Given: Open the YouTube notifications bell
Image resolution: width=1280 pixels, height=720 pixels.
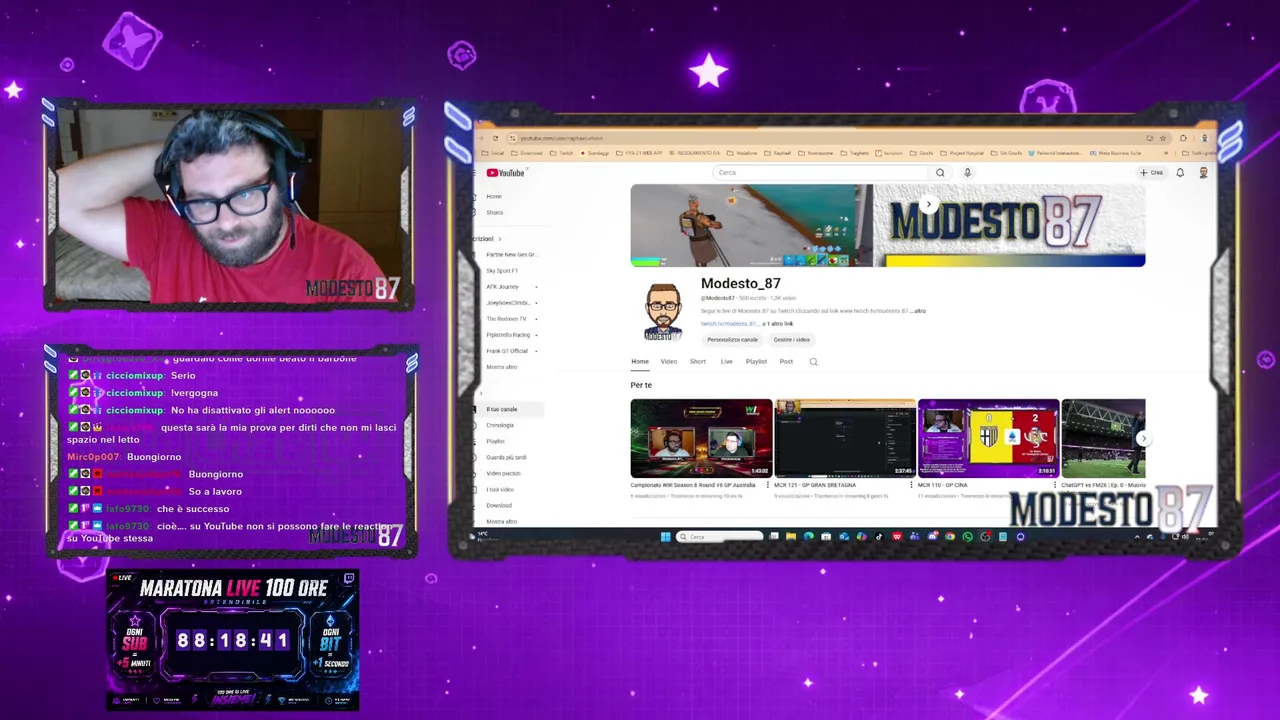Looking at the screenshot, I should (1180, 173).
